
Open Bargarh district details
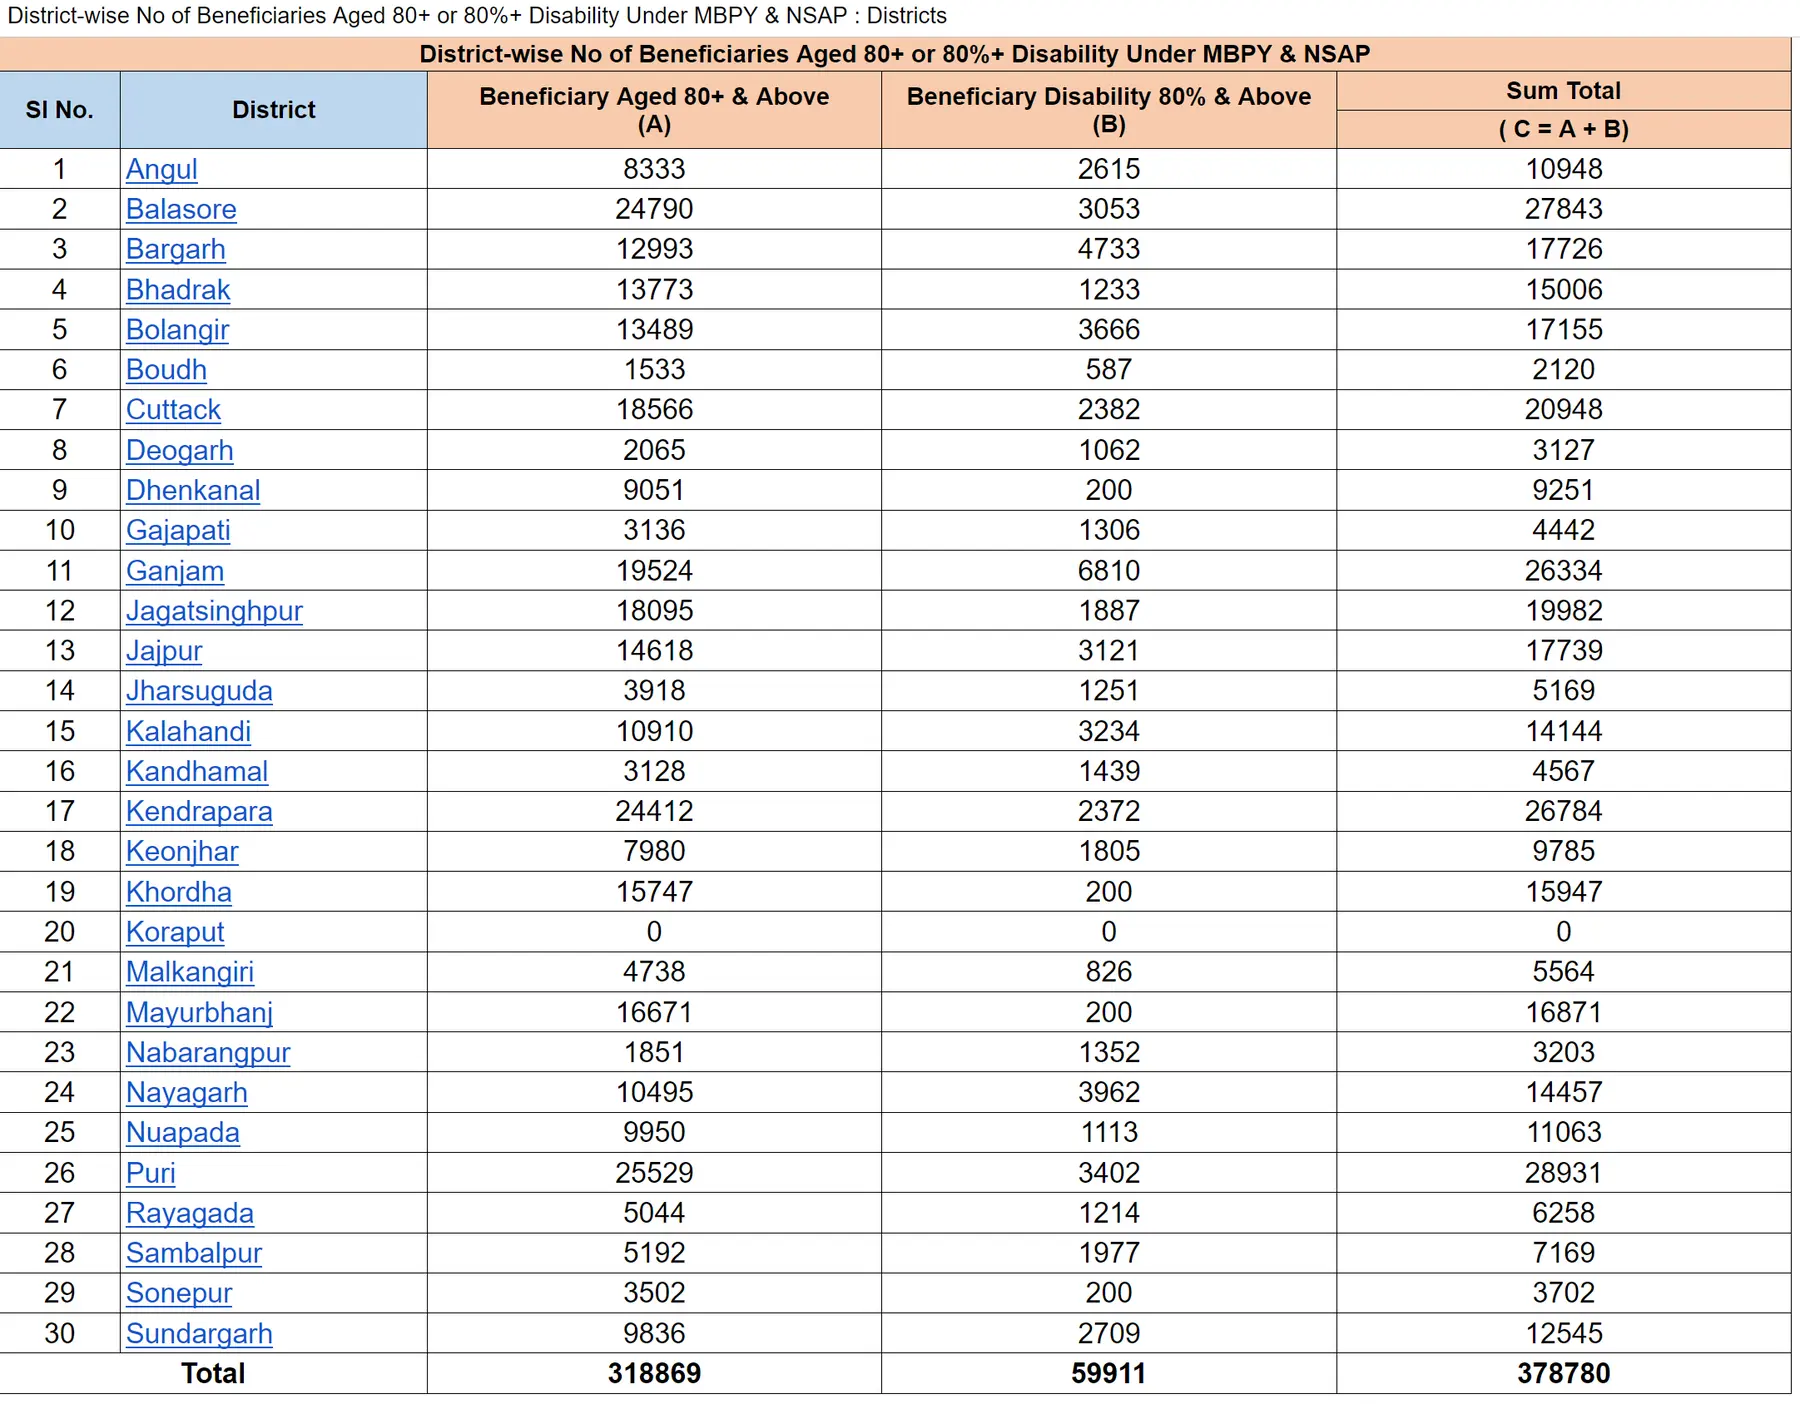[x=175, y=249]
